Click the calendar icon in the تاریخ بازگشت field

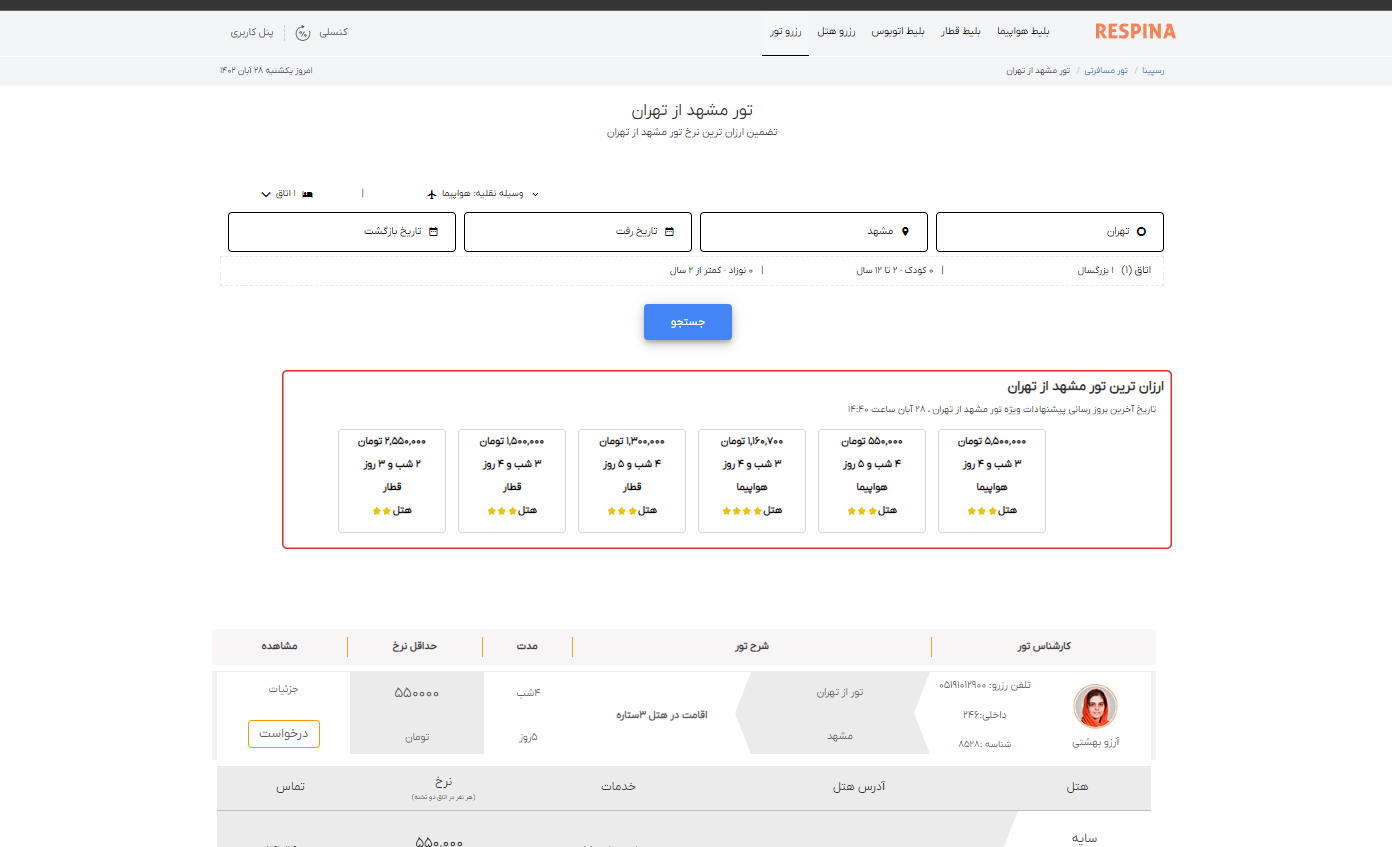coord(434,231)
